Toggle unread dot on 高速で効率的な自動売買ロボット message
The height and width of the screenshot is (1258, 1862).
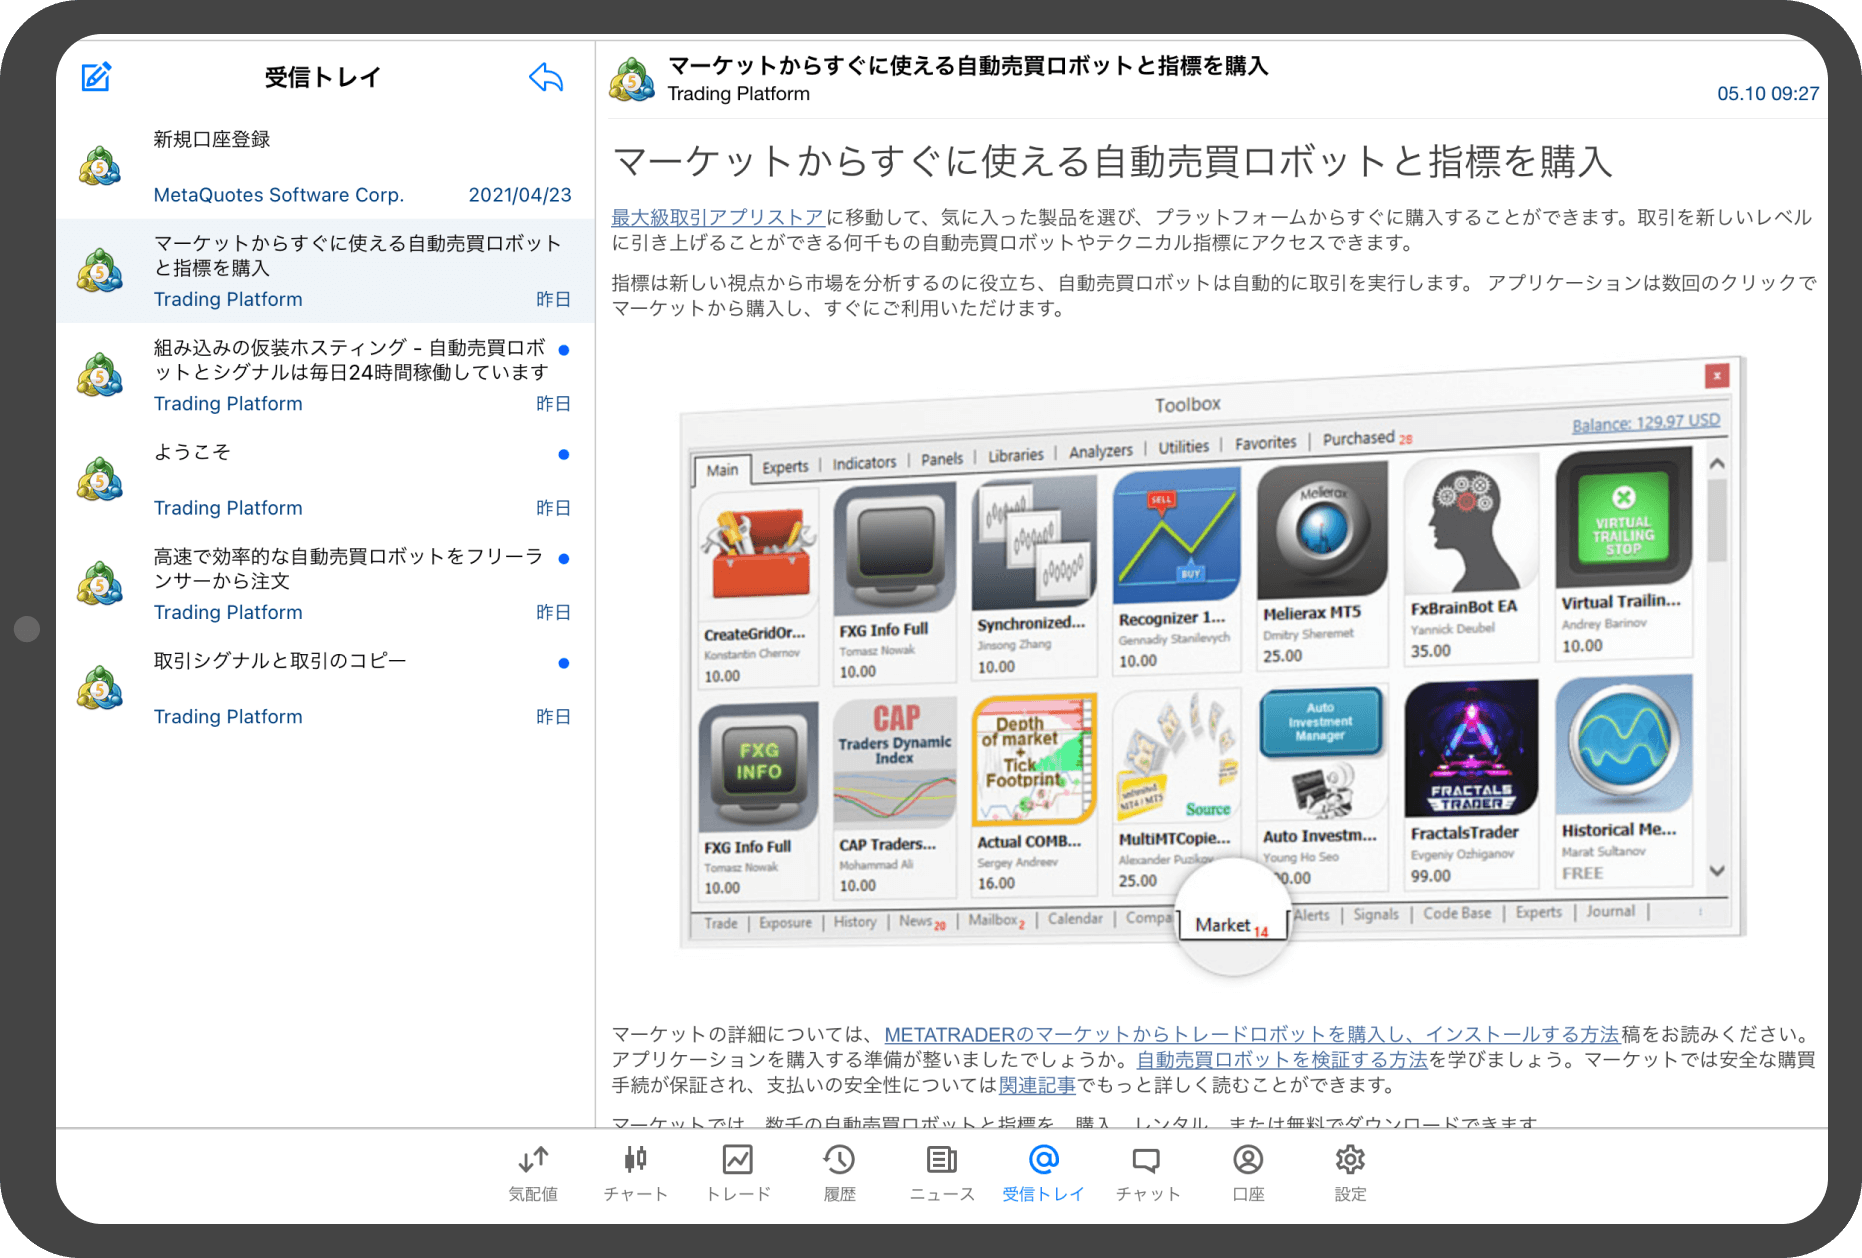point(565,557)
